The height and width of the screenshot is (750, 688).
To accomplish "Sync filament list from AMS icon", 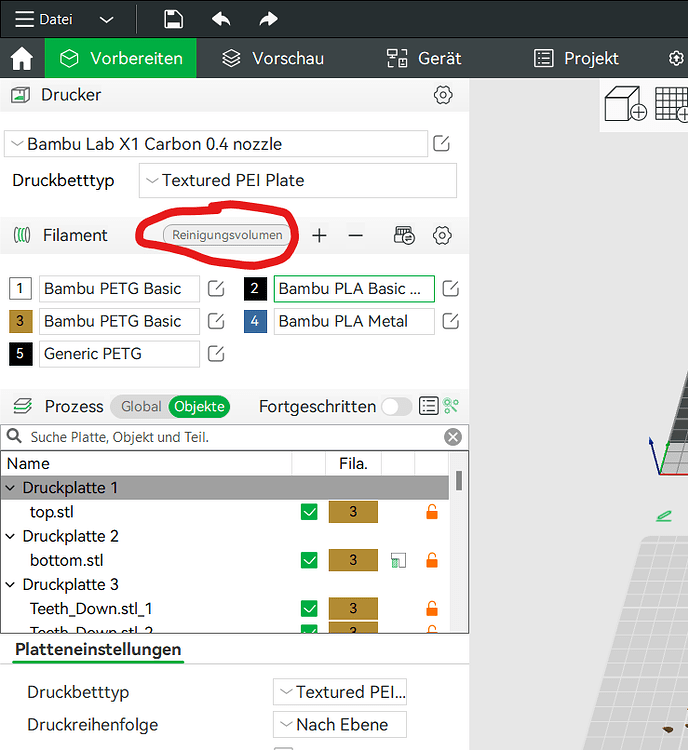I will pyautogui.click(x=404, y=235).
